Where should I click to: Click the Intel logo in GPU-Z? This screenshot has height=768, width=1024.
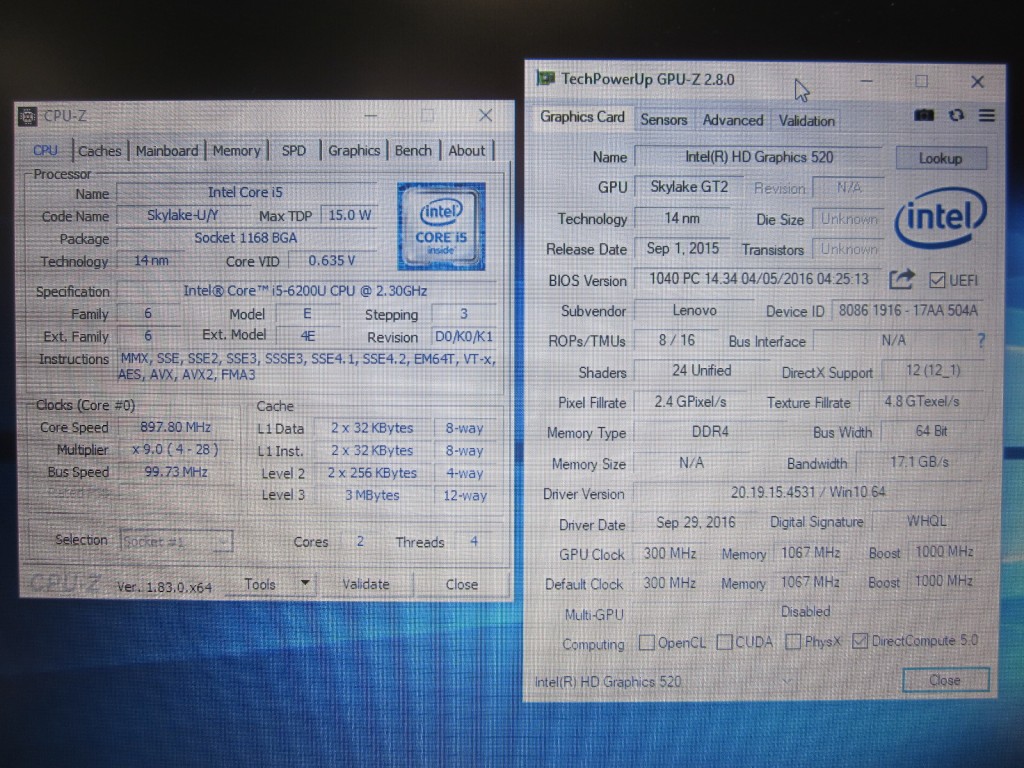click(940, 217)
